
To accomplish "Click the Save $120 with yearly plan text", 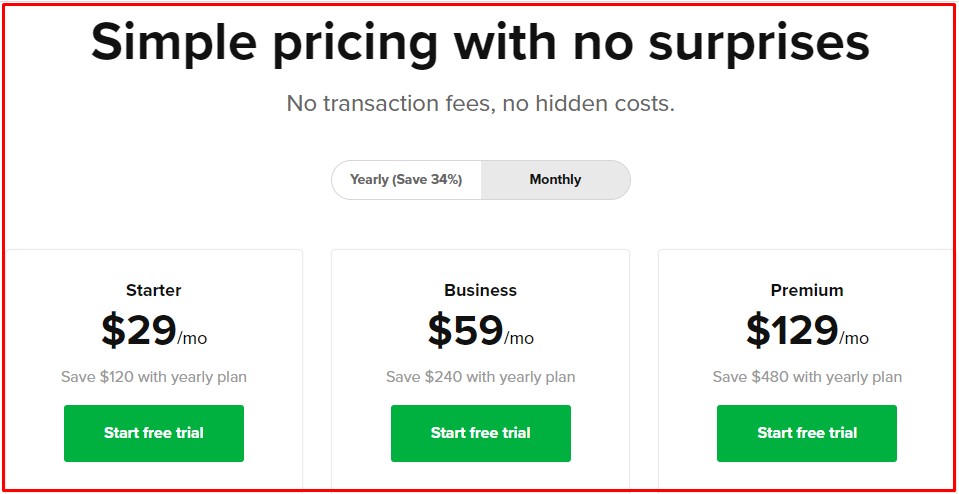I will click(x=154, y=377).
